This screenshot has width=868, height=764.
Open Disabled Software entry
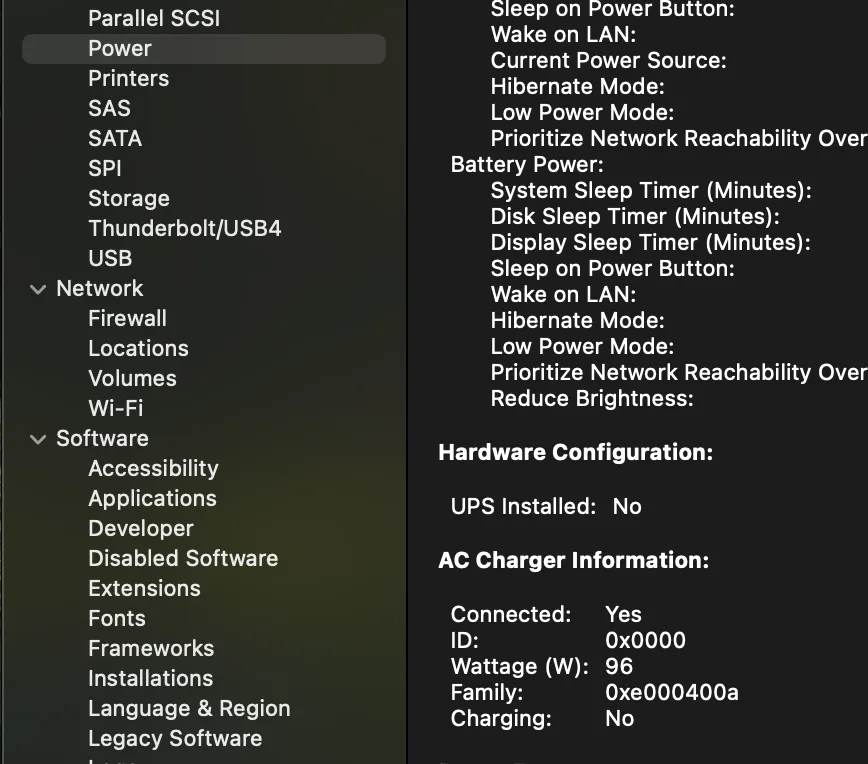tap(183, 558)
